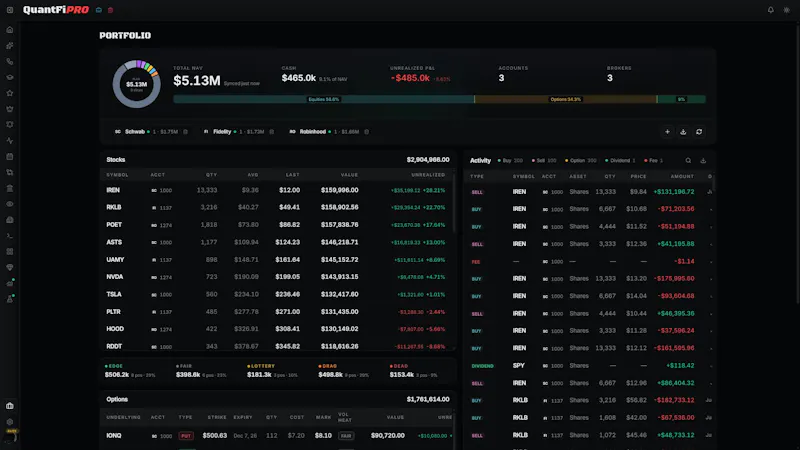
Task: Sort activity by AMOUNT column header
Action: pos(682,177)
